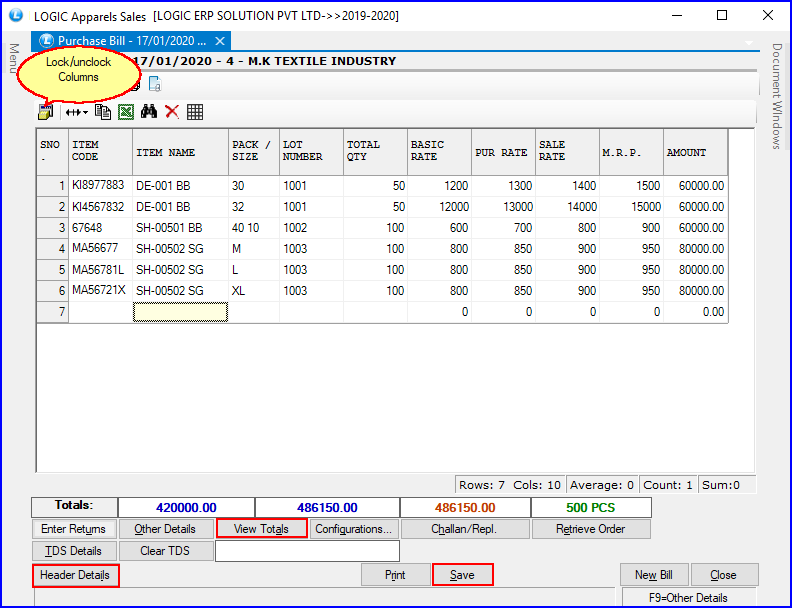Click the binoculars find icon
The image size is (792, 608).
coord(148,112)
